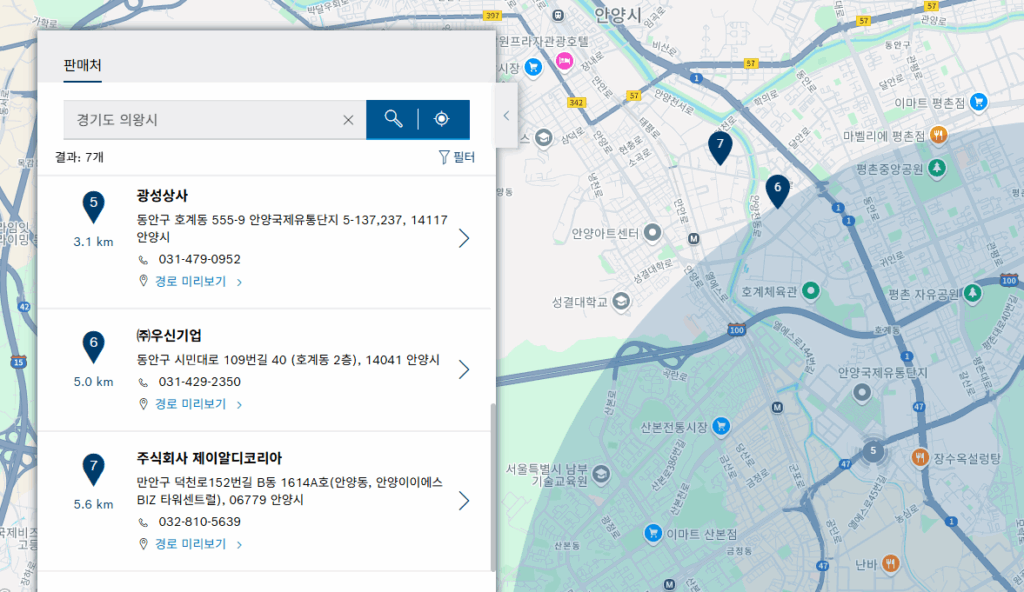Expand 주식회사 제이알디코리아 details chevron
Image resolution: width=1024 pixels, height=592 pixels.
click(x=464, y=501)
